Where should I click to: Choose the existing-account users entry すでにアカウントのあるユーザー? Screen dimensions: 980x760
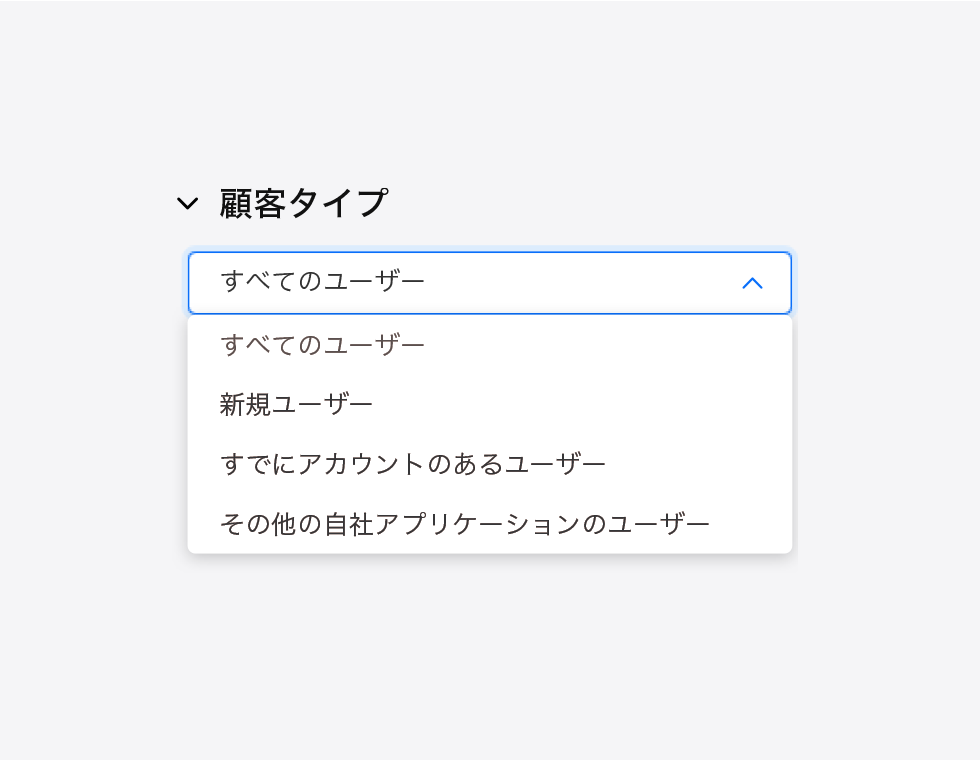click(x=413, y=464)
